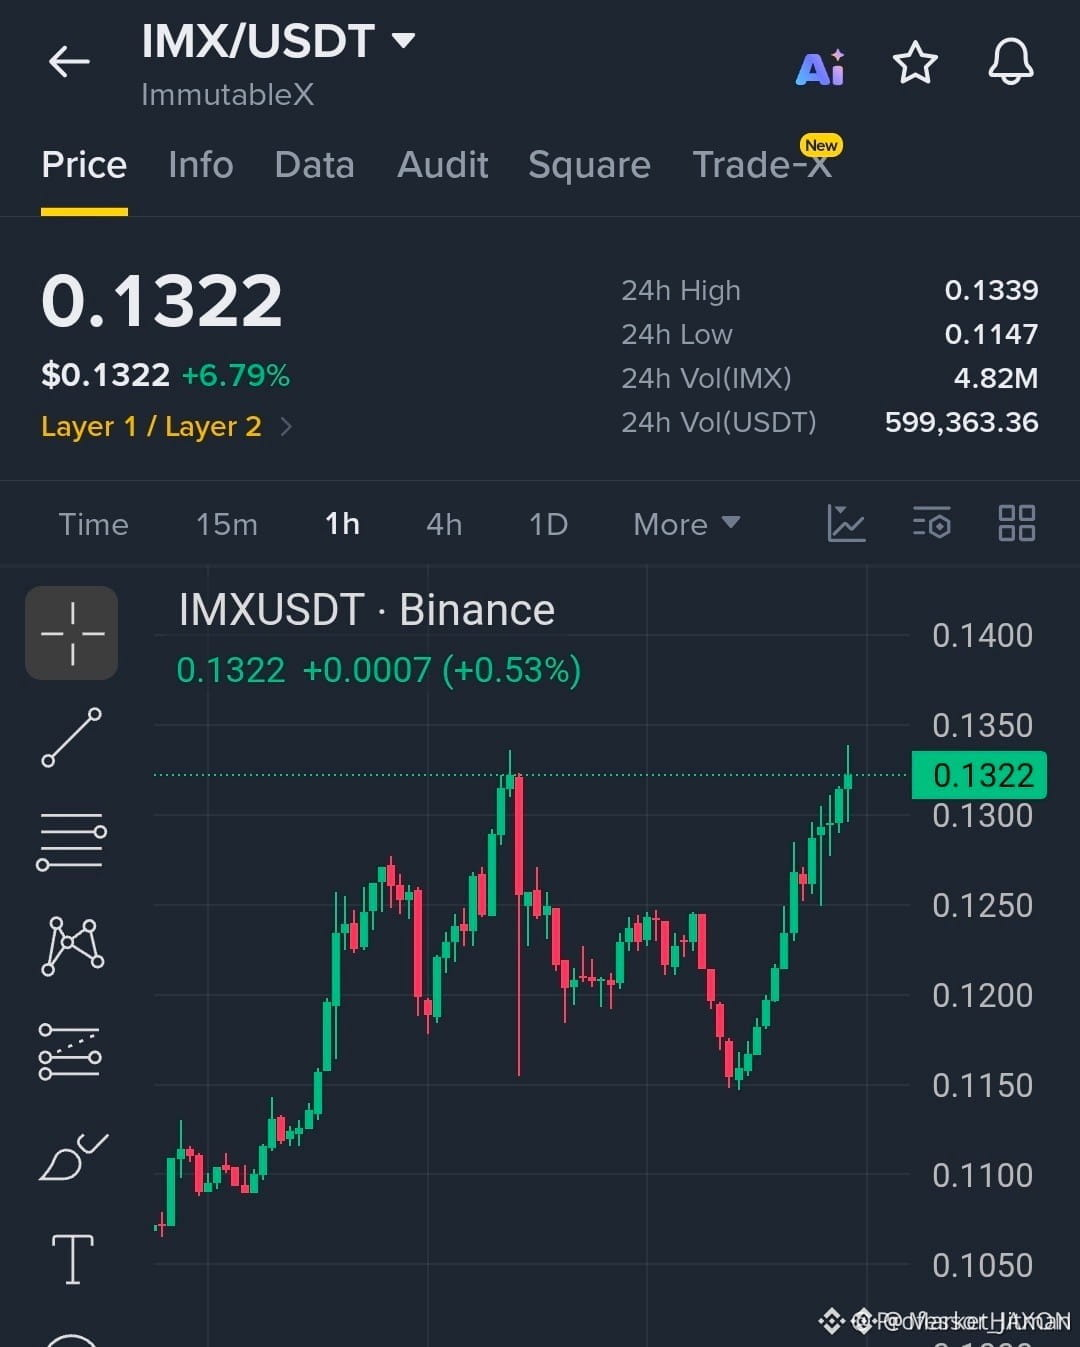Select the 4h chart interval

(x=444, y=524)
